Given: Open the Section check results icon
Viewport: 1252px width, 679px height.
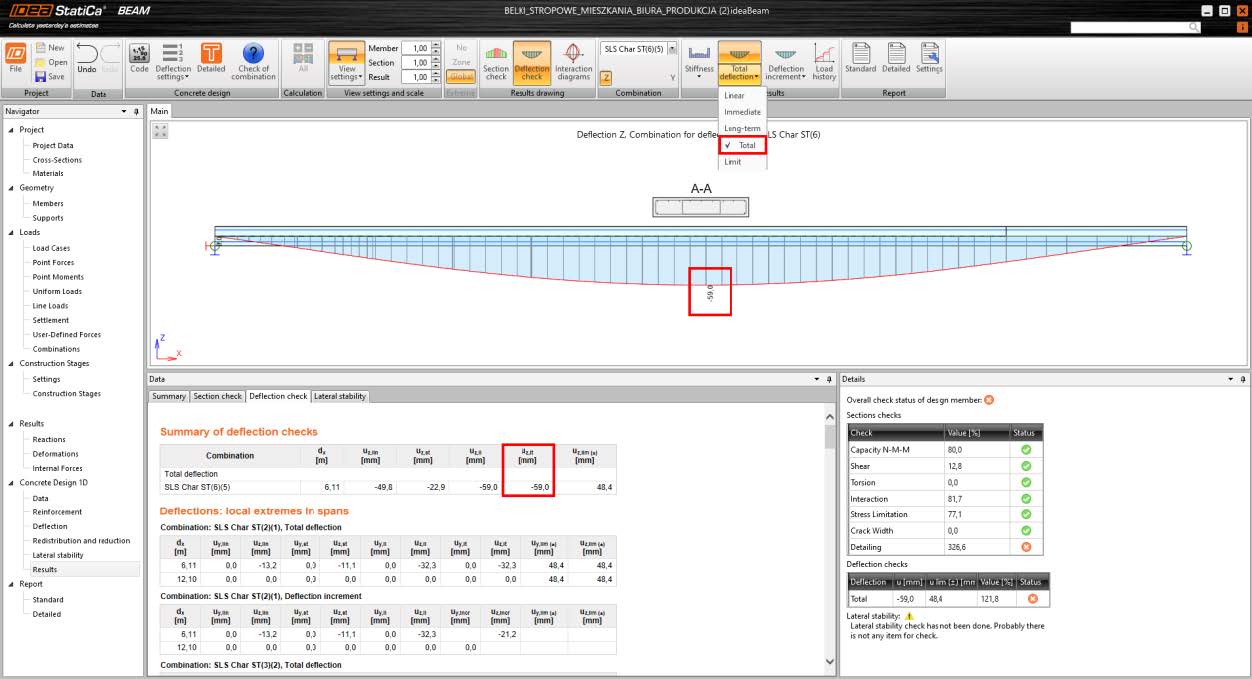Looking at the screenshot, I should coord(496,58).
